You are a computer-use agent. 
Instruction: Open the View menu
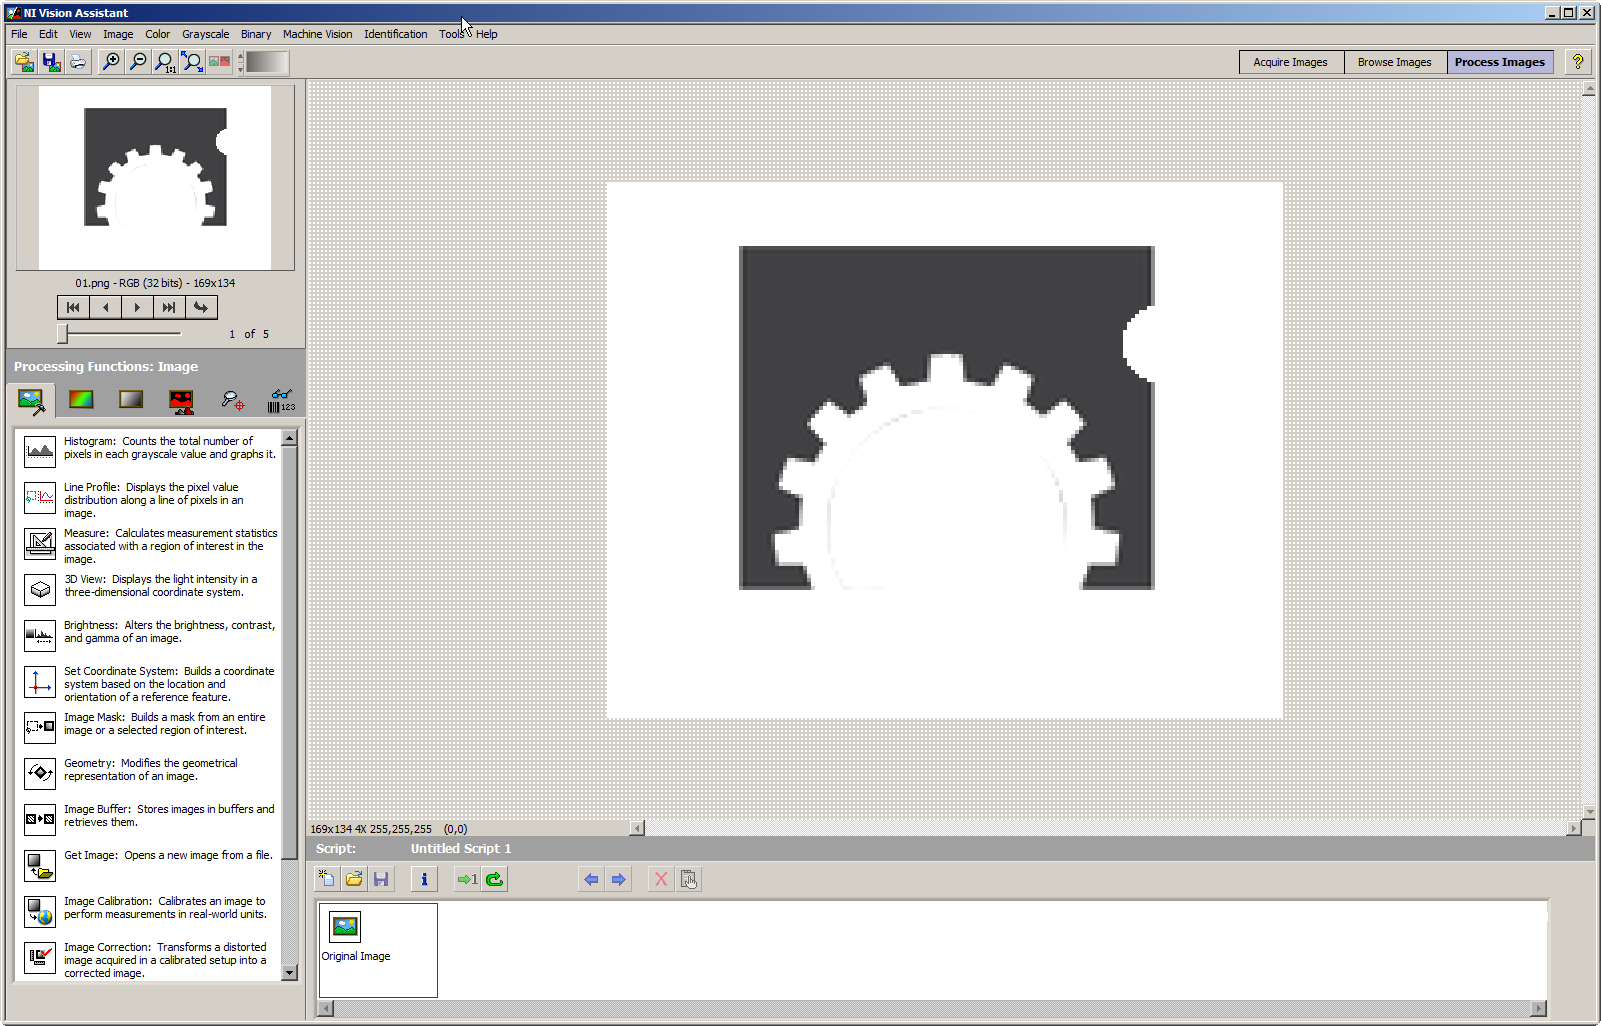(80, 34)
